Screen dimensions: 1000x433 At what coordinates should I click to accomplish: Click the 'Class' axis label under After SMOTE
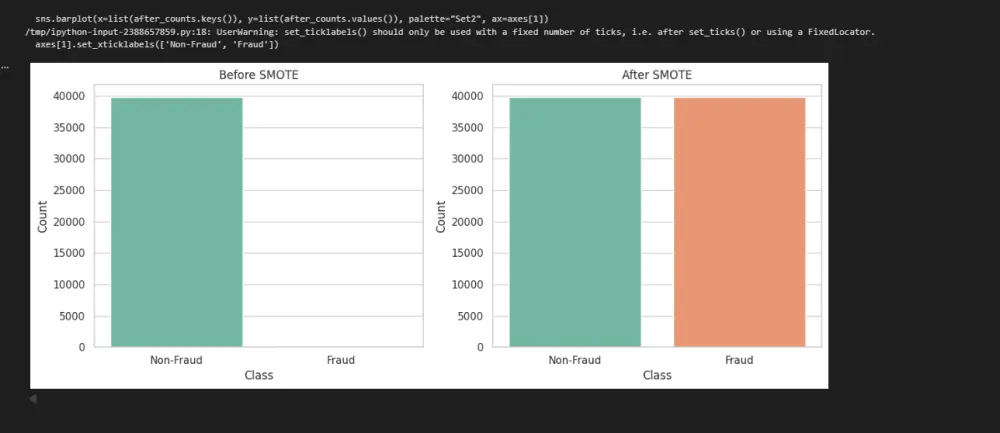point(656,375)
